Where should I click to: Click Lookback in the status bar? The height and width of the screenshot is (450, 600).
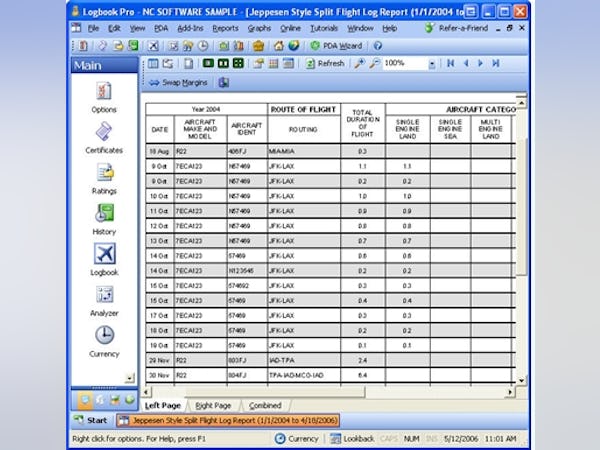click(352, 439)
